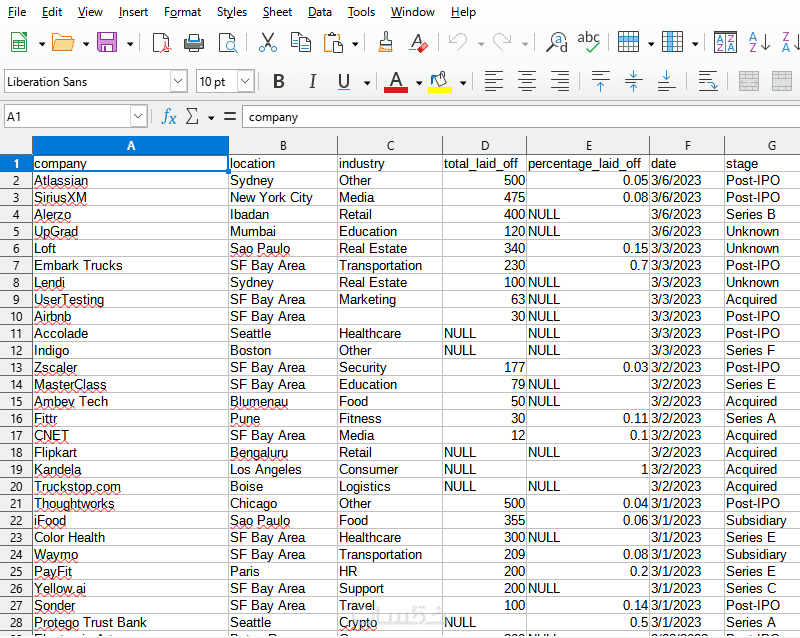This screenshot has width=800, height=638.
Task: Export directly as PDF
Action: [161, 43]
